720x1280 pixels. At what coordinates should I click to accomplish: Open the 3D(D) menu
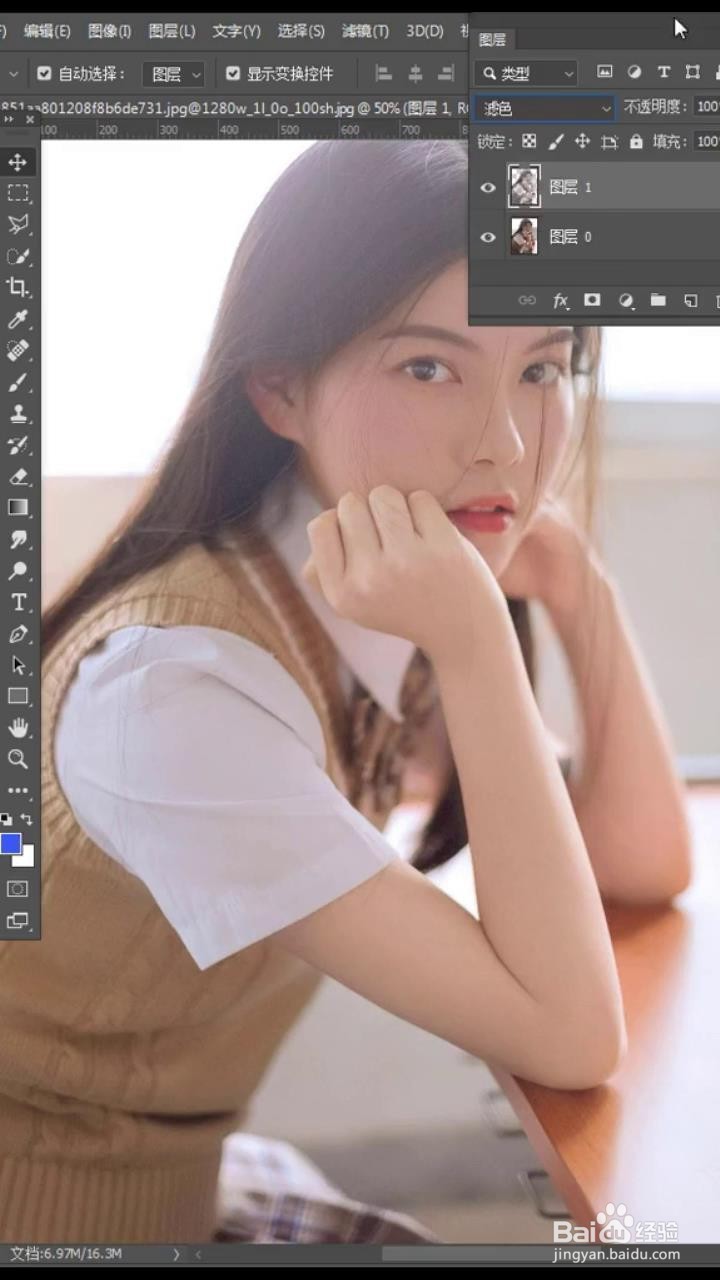click(425, 31)
